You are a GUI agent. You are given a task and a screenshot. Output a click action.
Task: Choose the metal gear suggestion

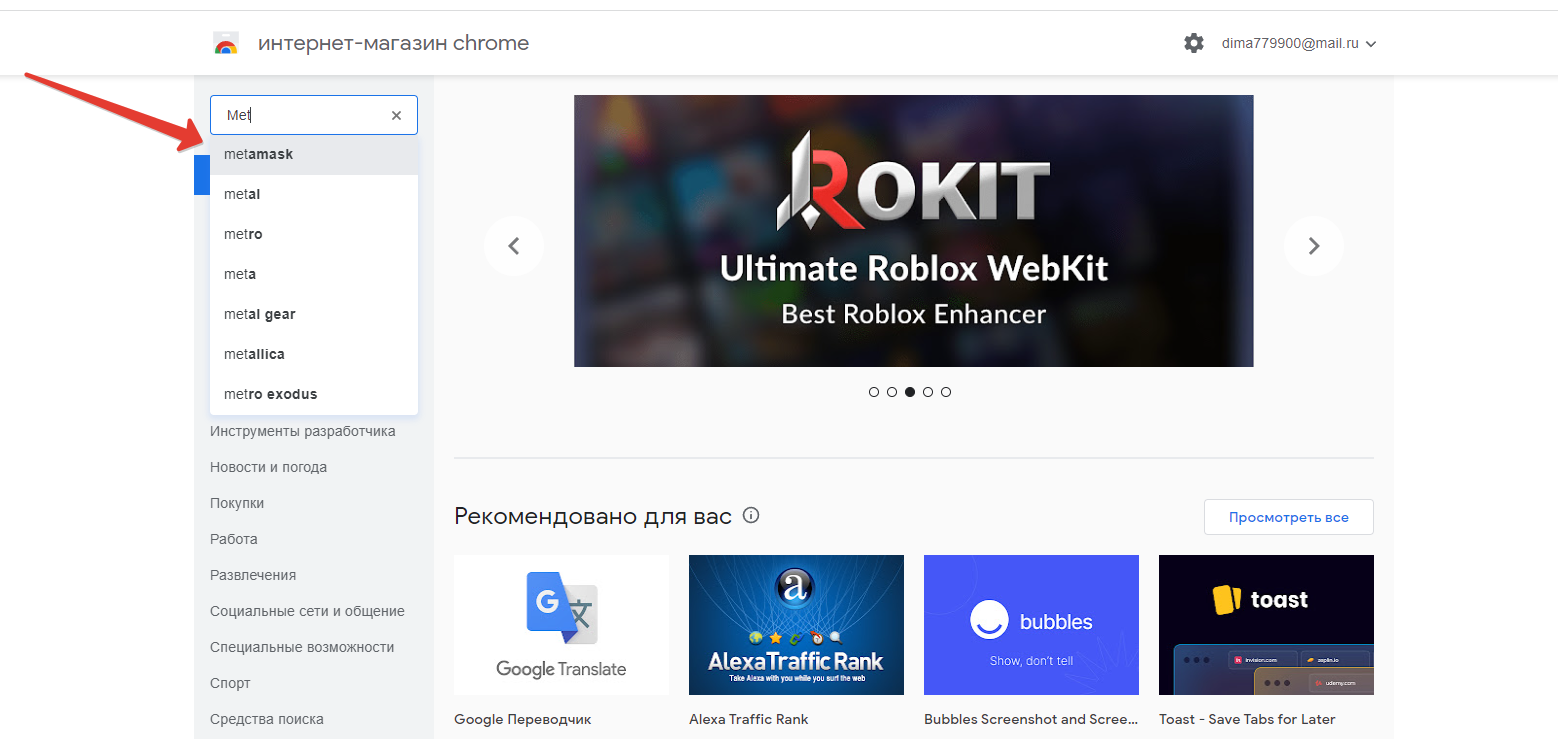(x=314, y=315)
